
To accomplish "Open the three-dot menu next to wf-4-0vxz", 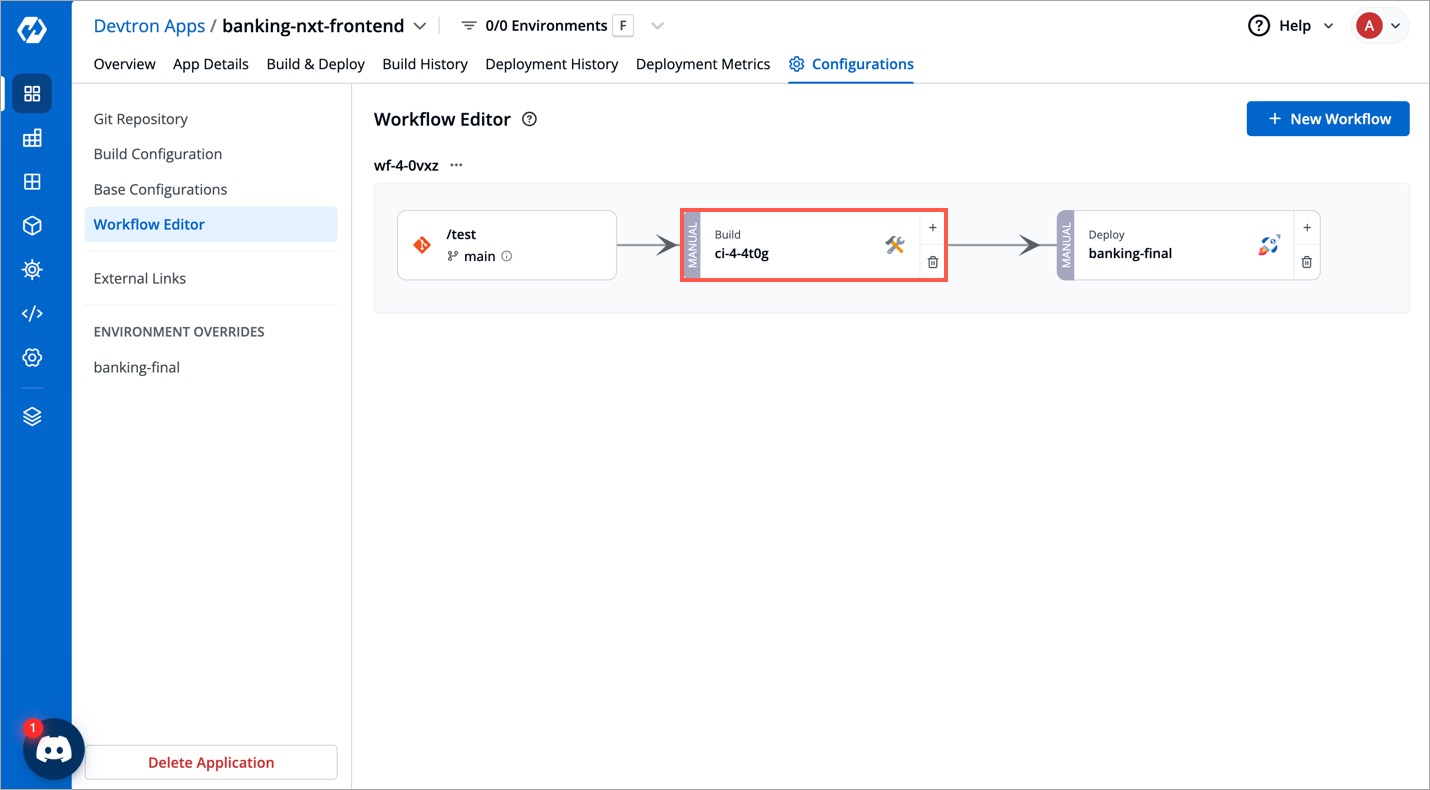I will pos(456,165).
